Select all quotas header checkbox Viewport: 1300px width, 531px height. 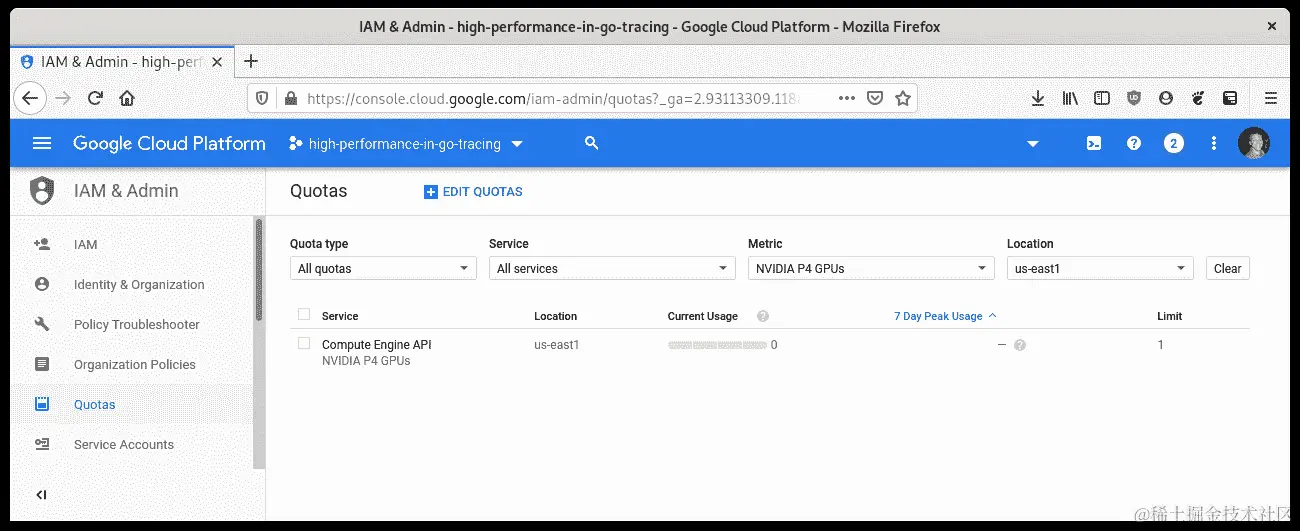click(x=304, y=315)
